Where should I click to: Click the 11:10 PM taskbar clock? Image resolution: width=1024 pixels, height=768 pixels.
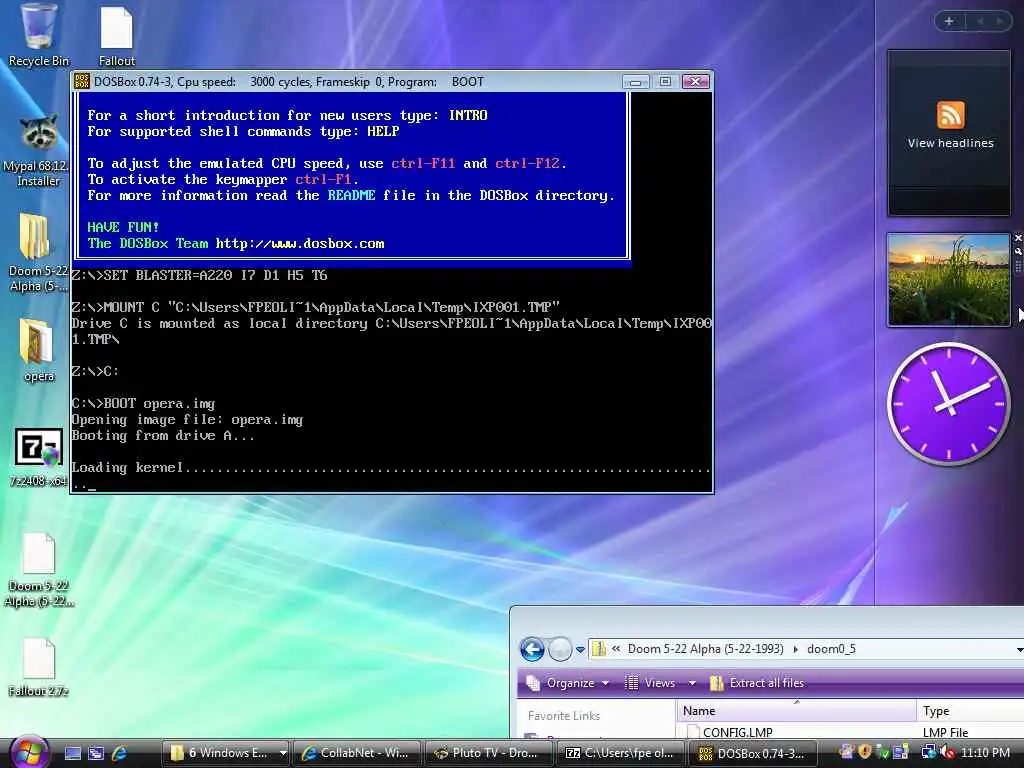[x=985, y=753]
